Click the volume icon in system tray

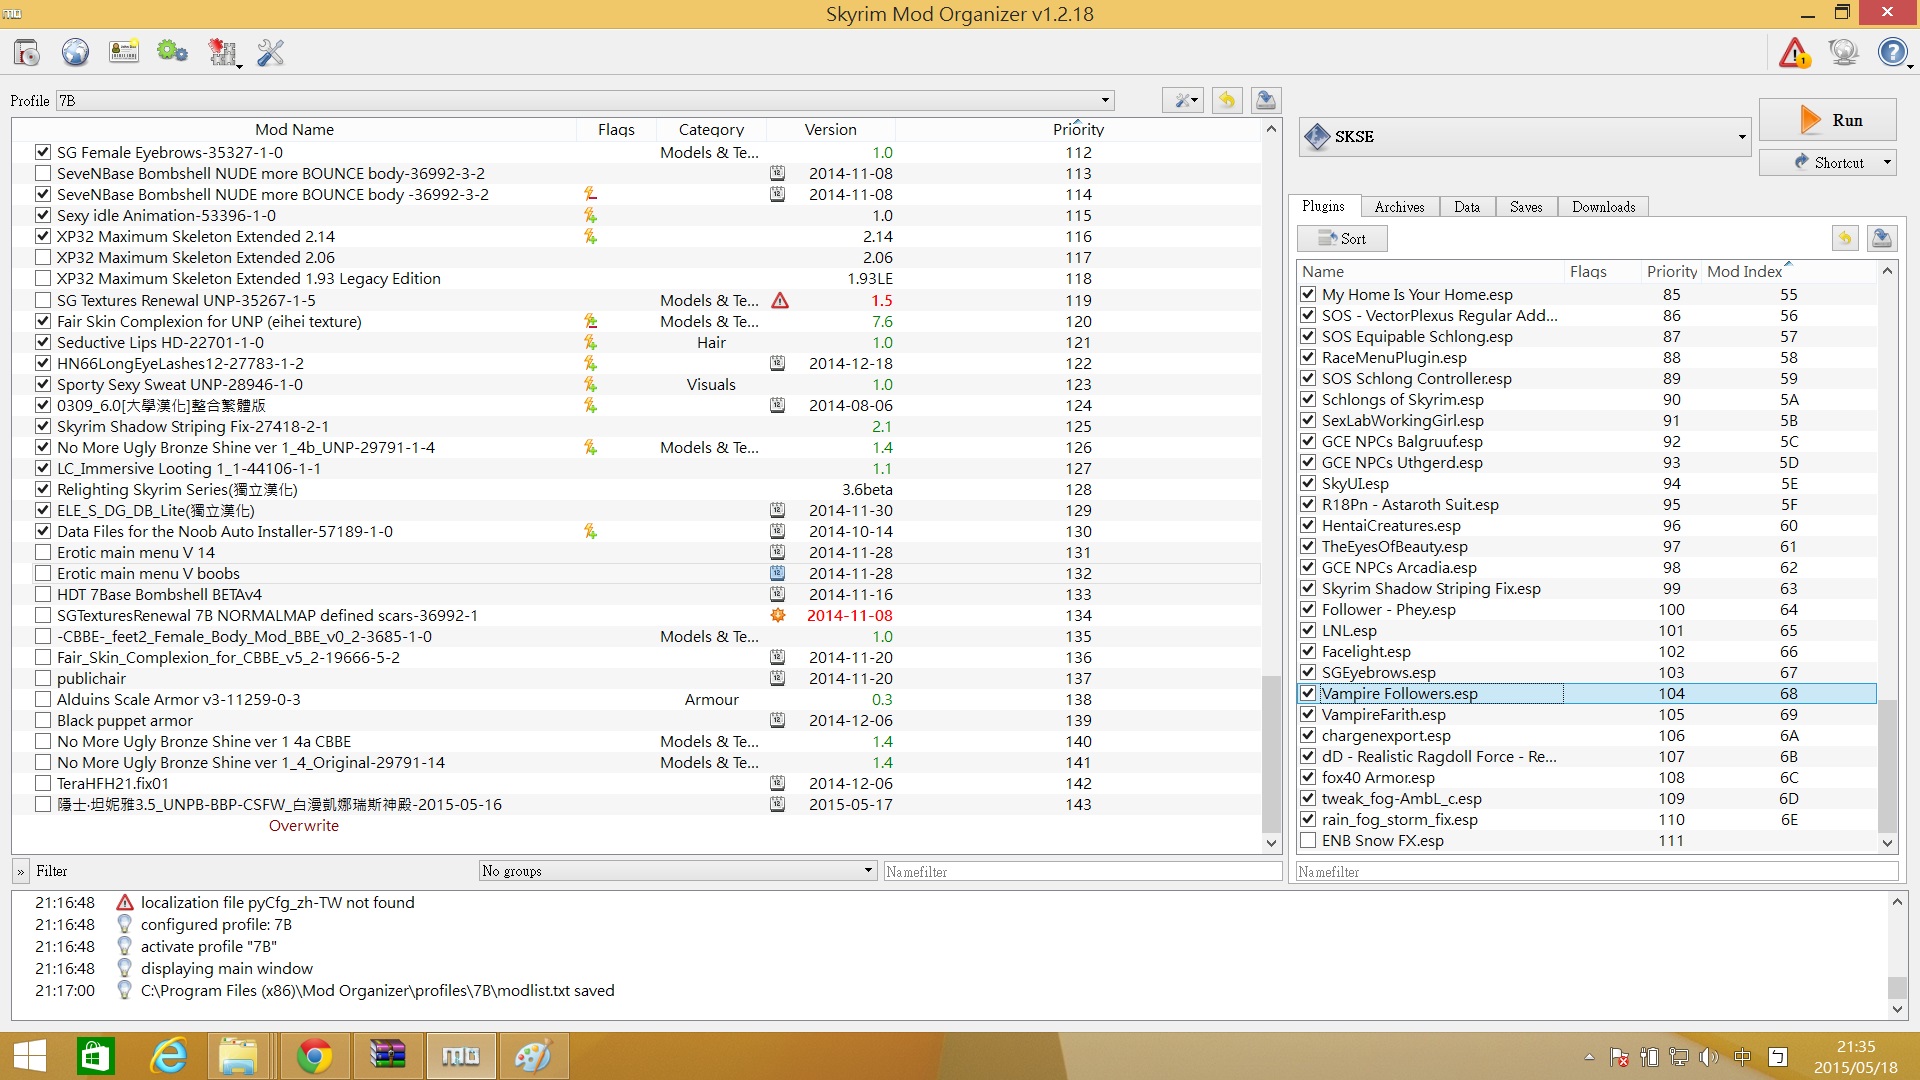(x=1709, y=1057)
